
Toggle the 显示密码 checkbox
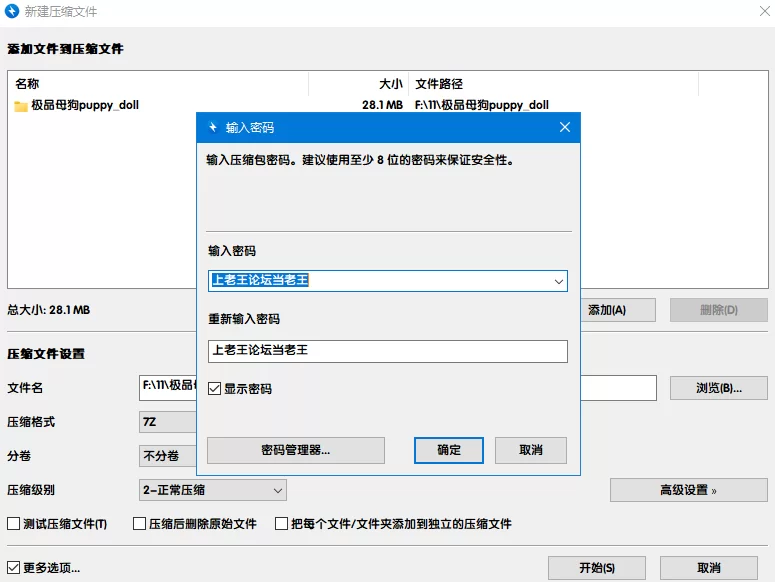click(x=214, y=389)
